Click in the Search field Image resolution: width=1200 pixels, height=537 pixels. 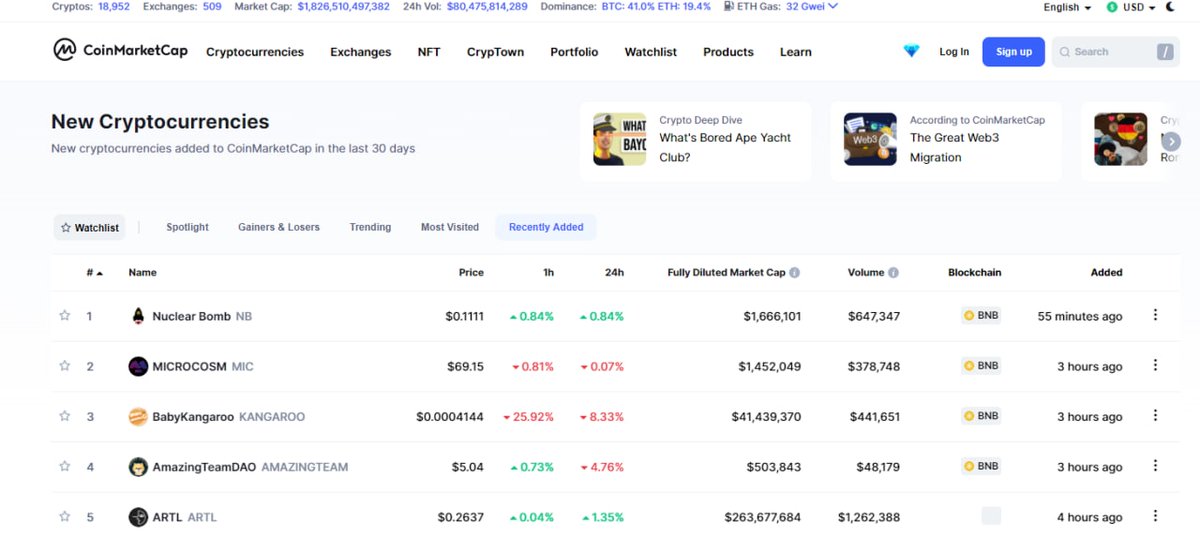click(1115, 52)
